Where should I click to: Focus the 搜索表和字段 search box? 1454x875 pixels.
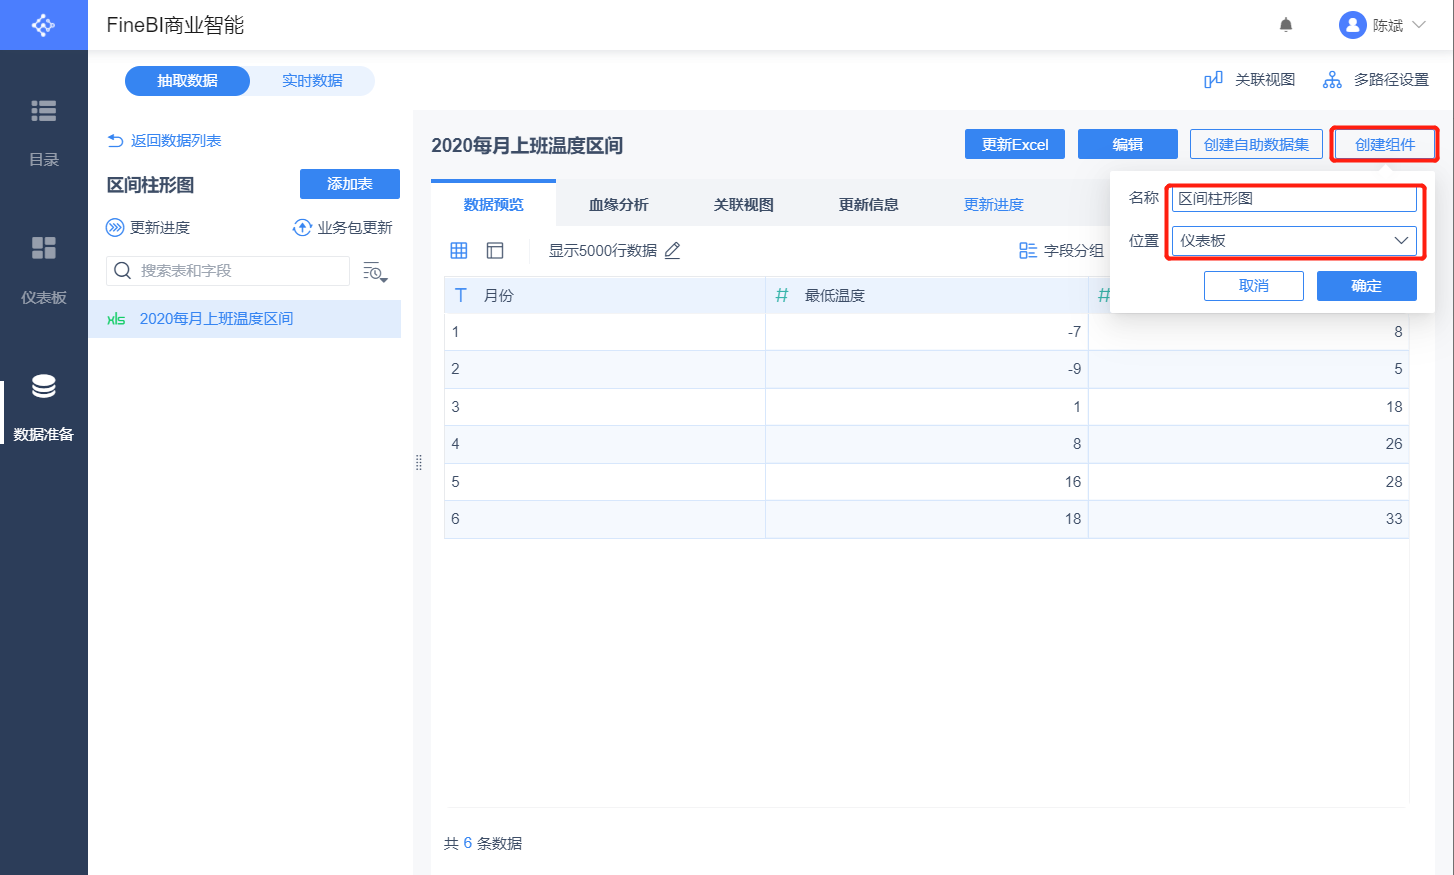pos(228,271)
